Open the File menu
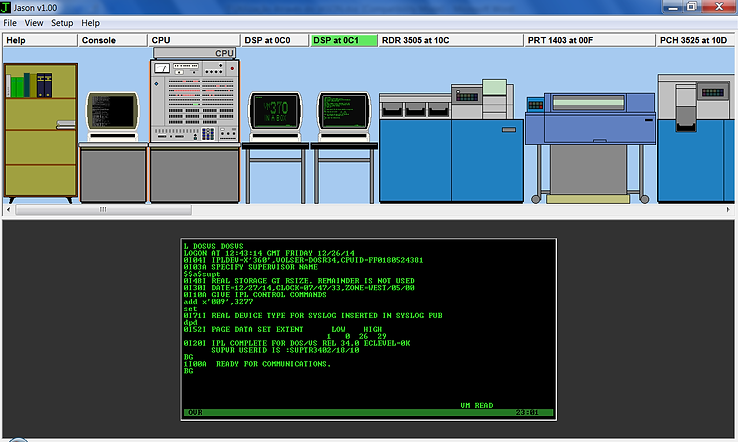 [x=10, y=23]
